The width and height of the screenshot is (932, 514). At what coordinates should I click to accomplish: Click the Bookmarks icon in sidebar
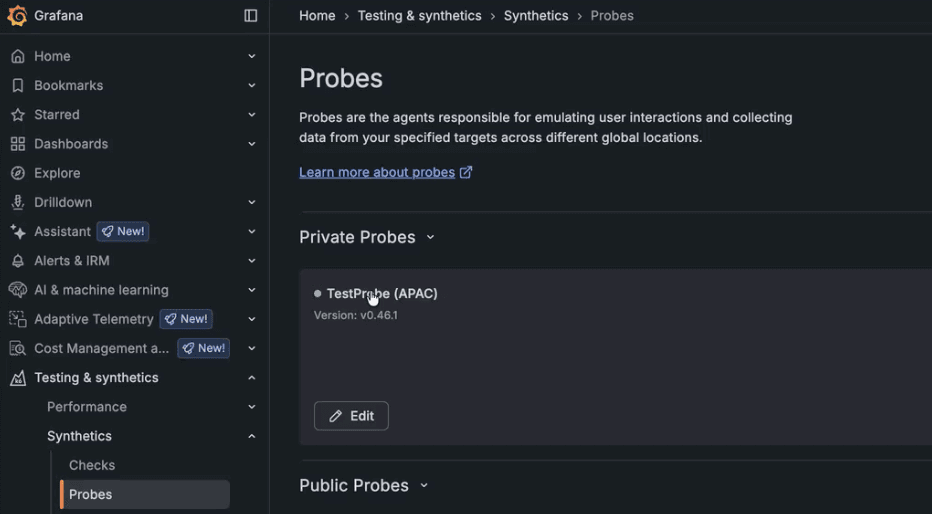point(18,86)
